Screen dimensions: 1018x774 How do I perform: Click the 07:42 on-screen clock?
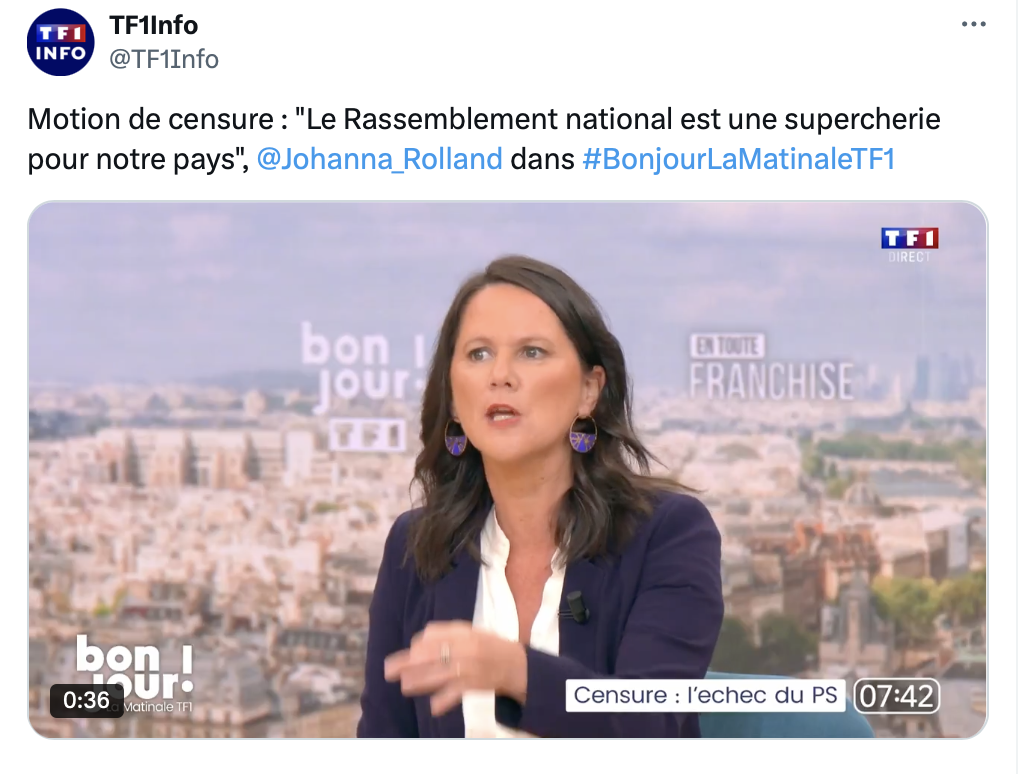click(896, 696)
